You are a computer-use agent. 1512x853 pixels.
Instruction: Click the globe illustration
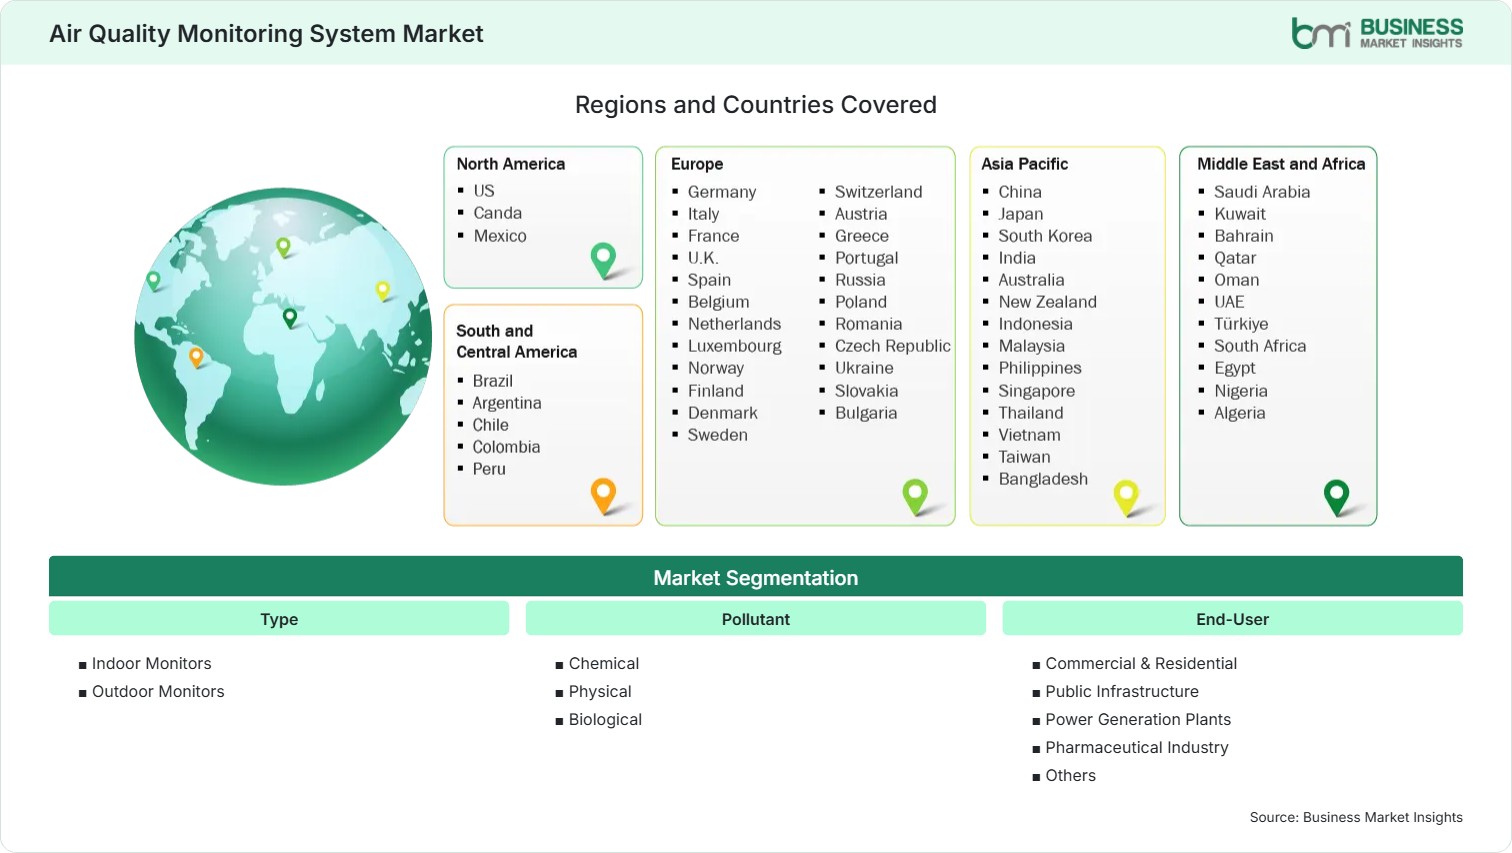tap(283, 337)
